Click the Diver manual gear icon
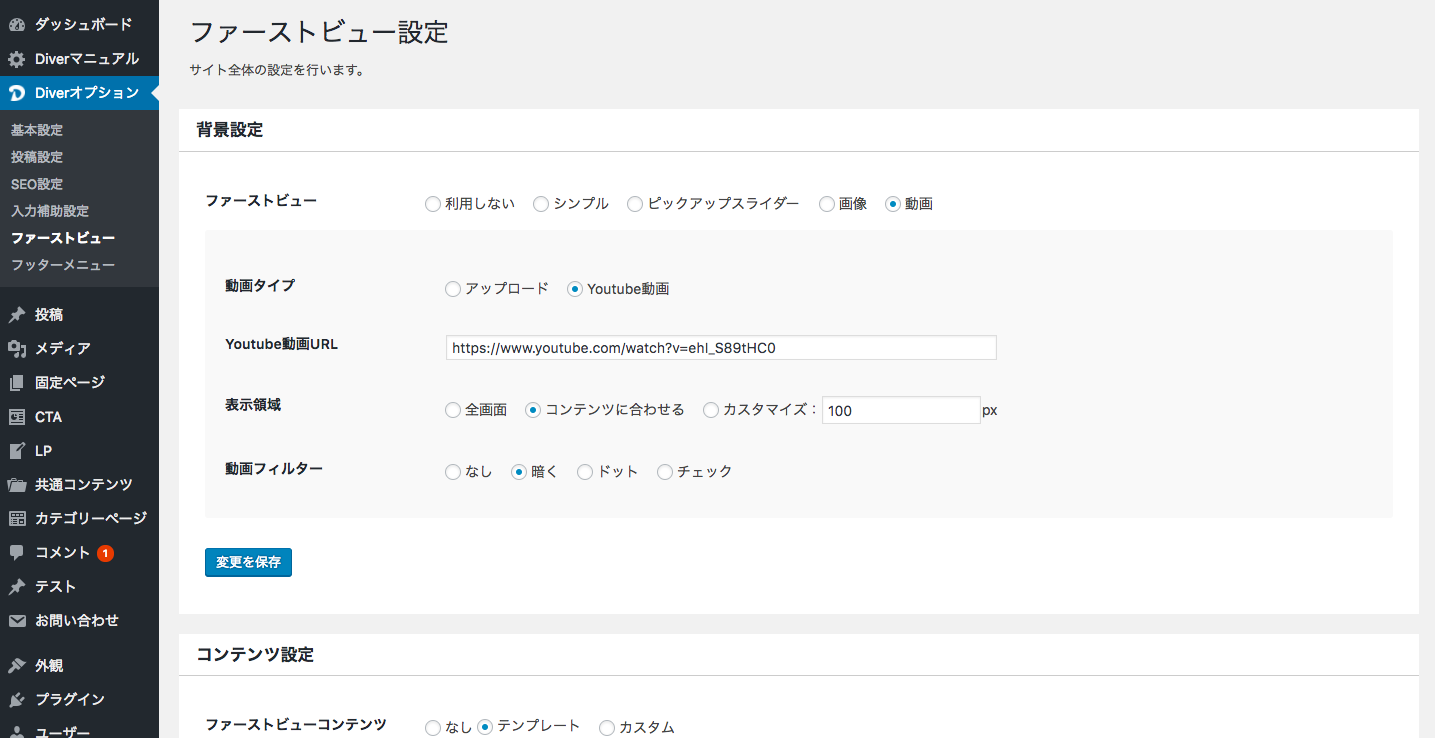The image size is (1435, 738). 17,59
